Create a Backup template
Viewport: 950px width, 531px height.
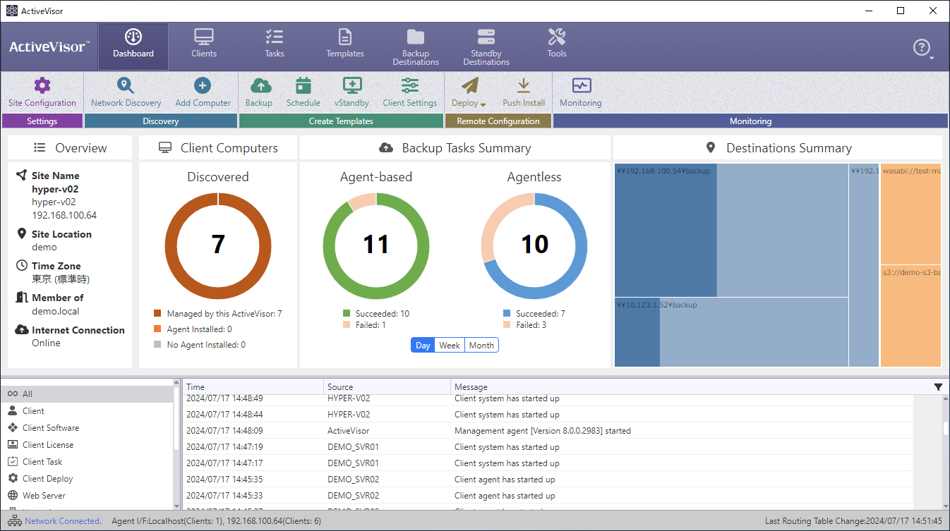click(x=259, y=92)
